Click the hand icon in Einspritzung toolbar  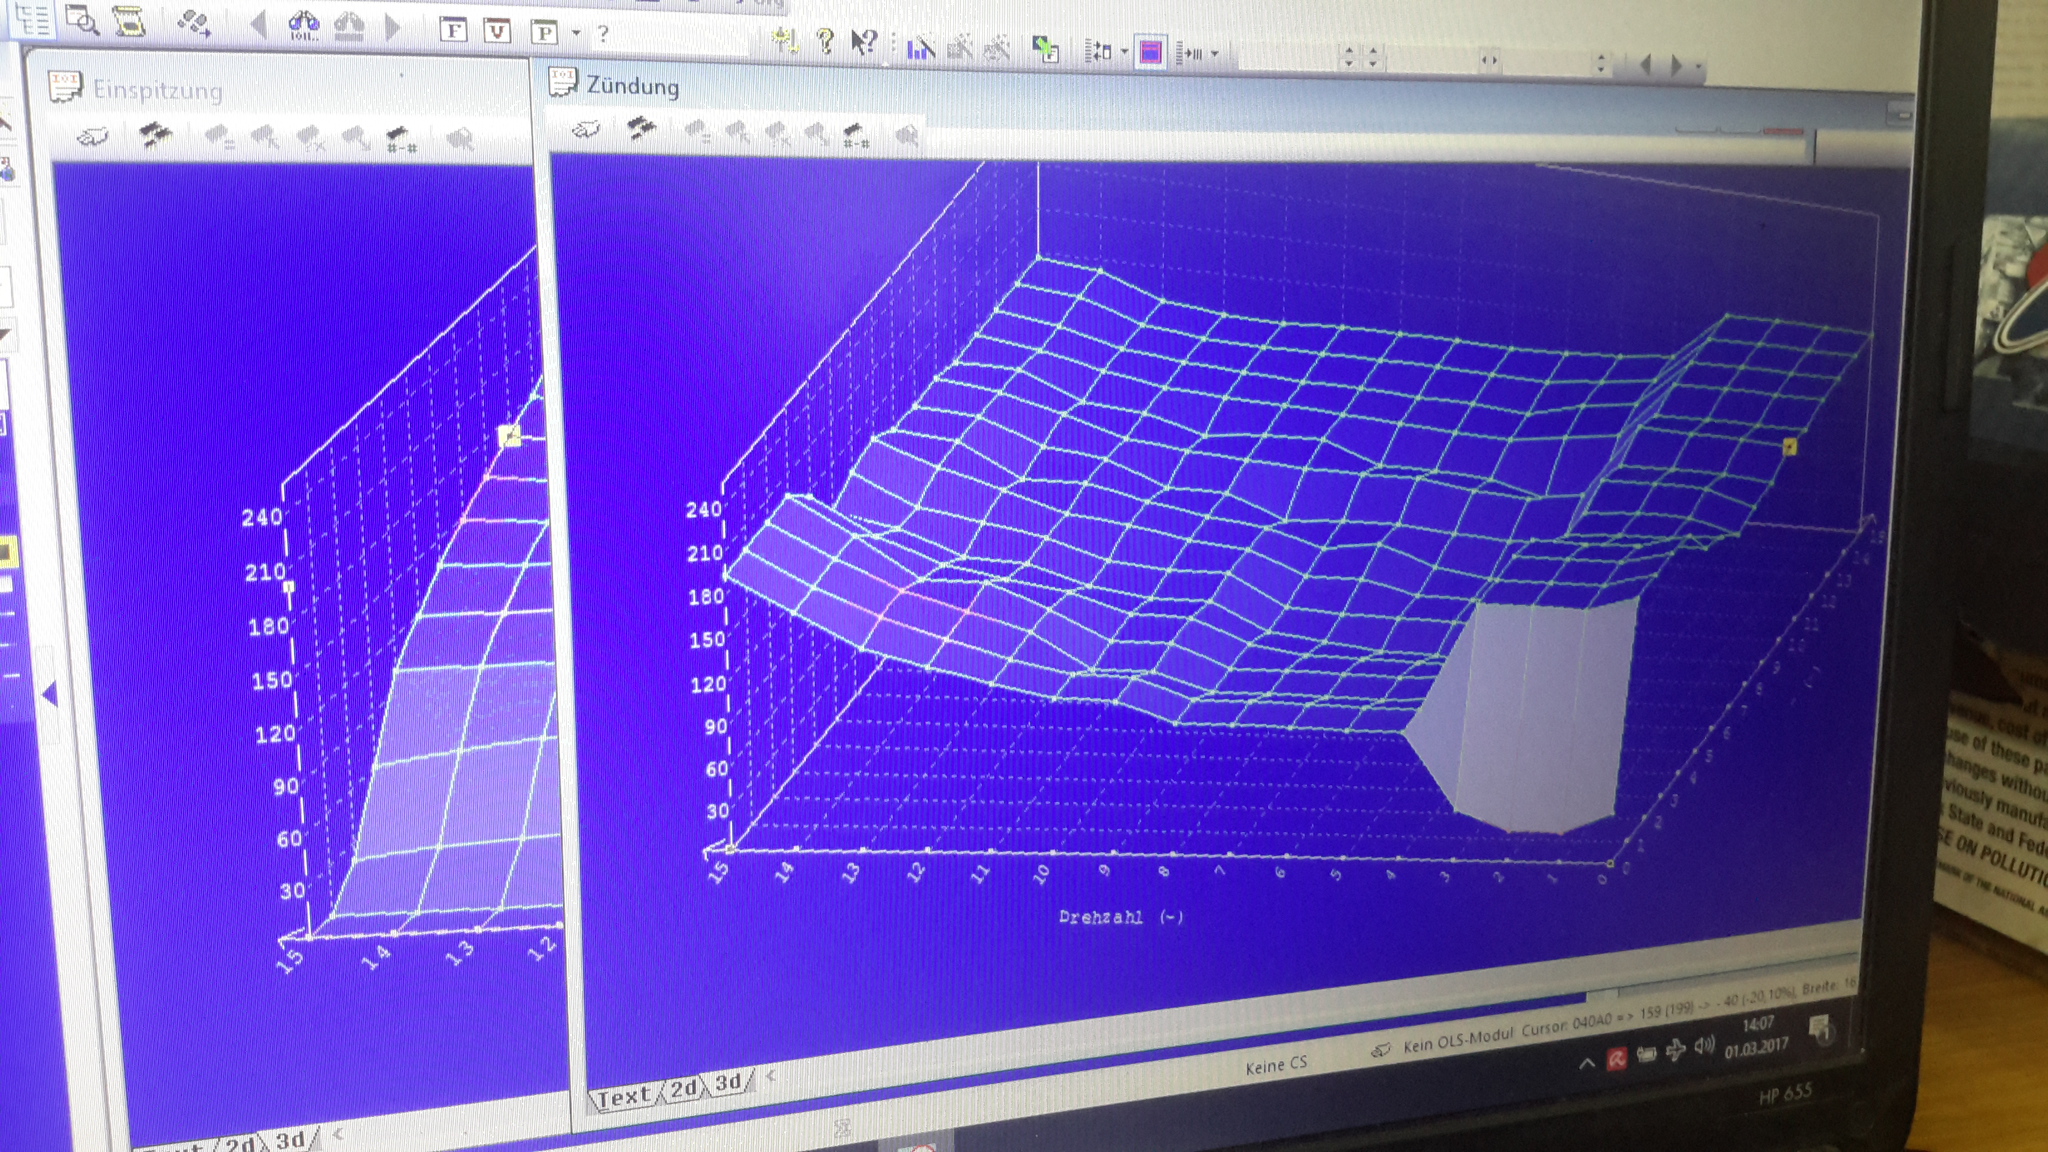[92, 135]
